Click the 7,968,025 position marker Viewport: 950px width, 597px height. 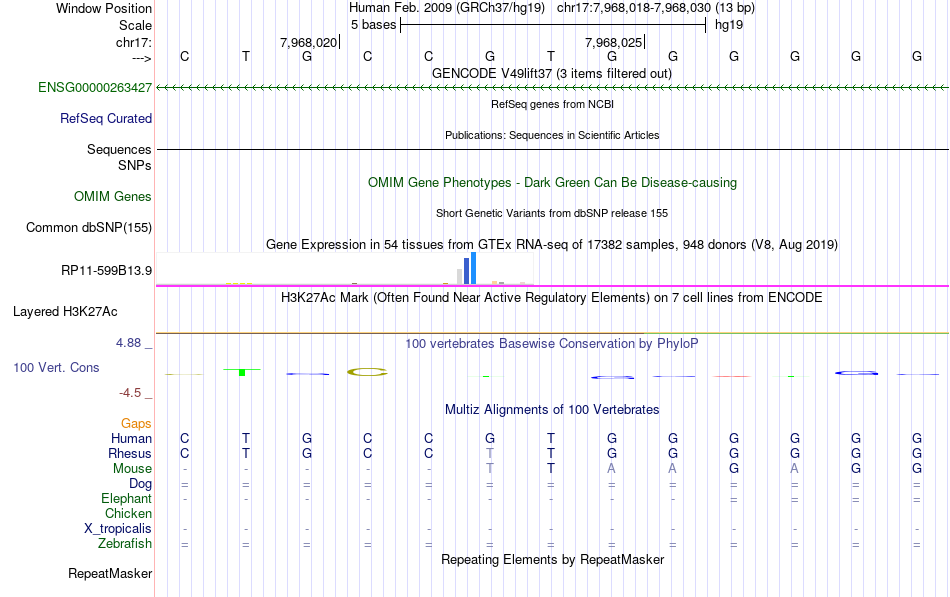click(615, 42)
